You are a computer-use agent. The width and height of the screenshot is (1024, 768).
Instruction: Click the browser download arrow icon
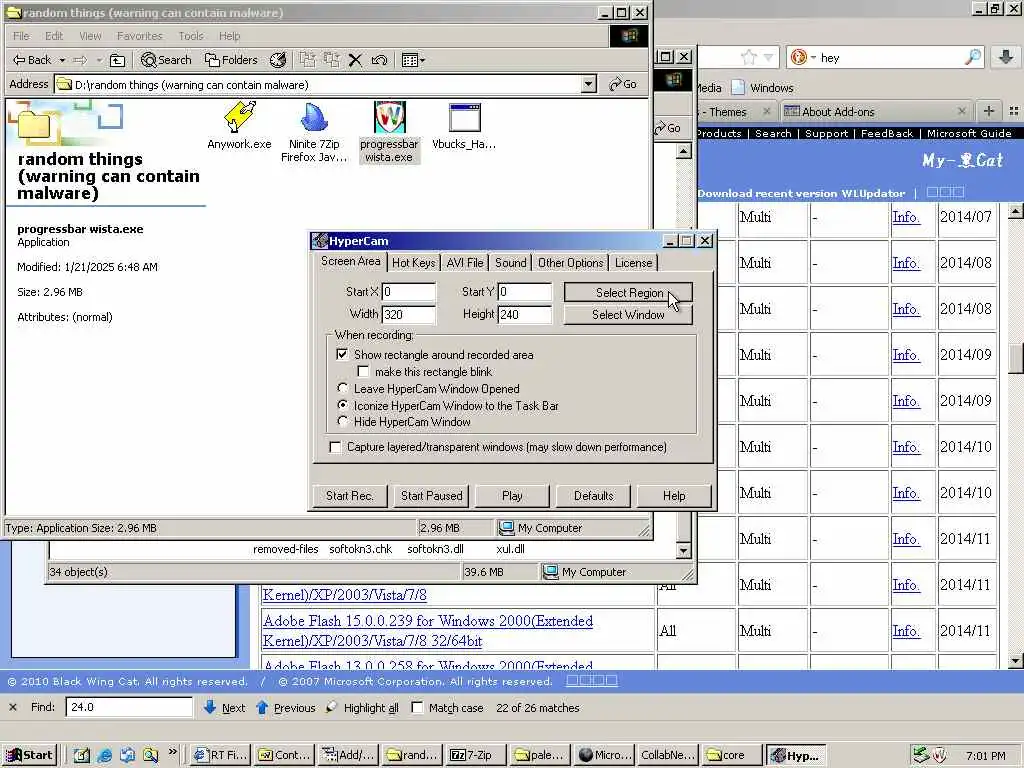(1006, 57)
